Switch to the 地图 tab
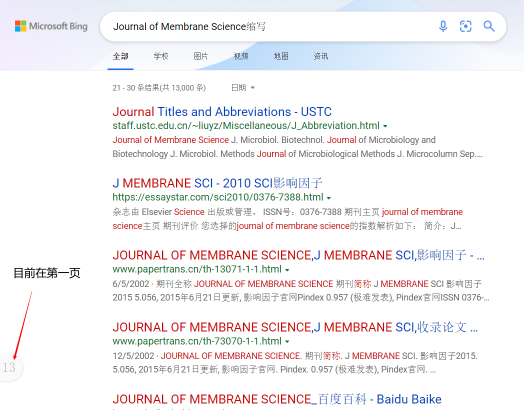The image size is (524, 410). tap(281, 56)
